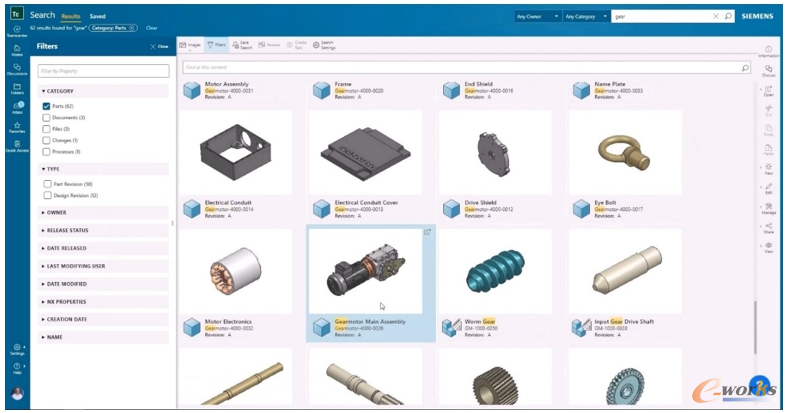The height and width of the screenshot is (413, 787).
Task: Click the Manage tools icon
Action: pos(768,208)
